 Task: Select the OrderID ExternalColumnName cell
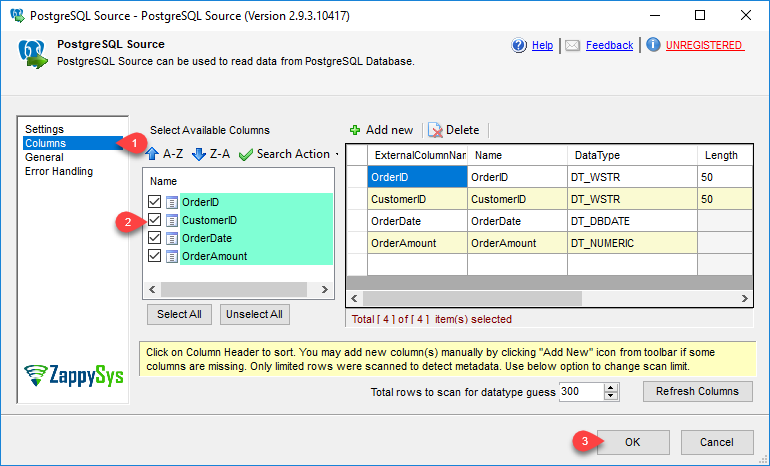tap(417, 177)
